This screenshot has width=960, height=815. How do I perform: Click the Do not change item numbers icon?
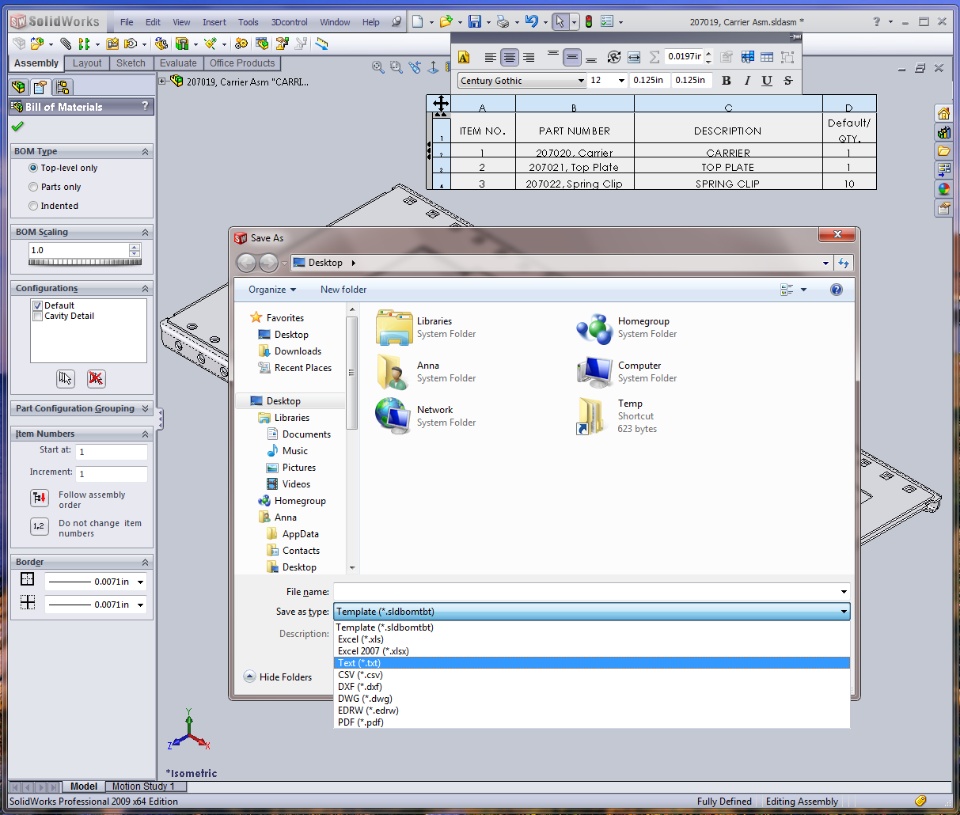click(x=39, y=526)
